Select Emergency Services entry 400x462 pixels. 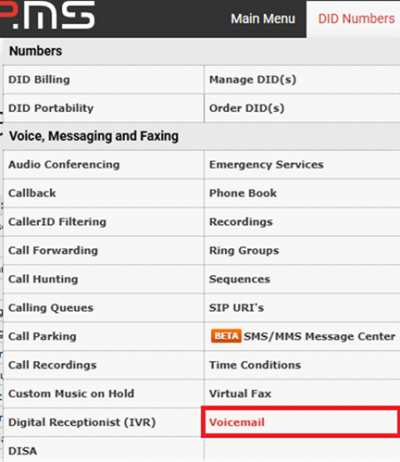tap(266, 164)
